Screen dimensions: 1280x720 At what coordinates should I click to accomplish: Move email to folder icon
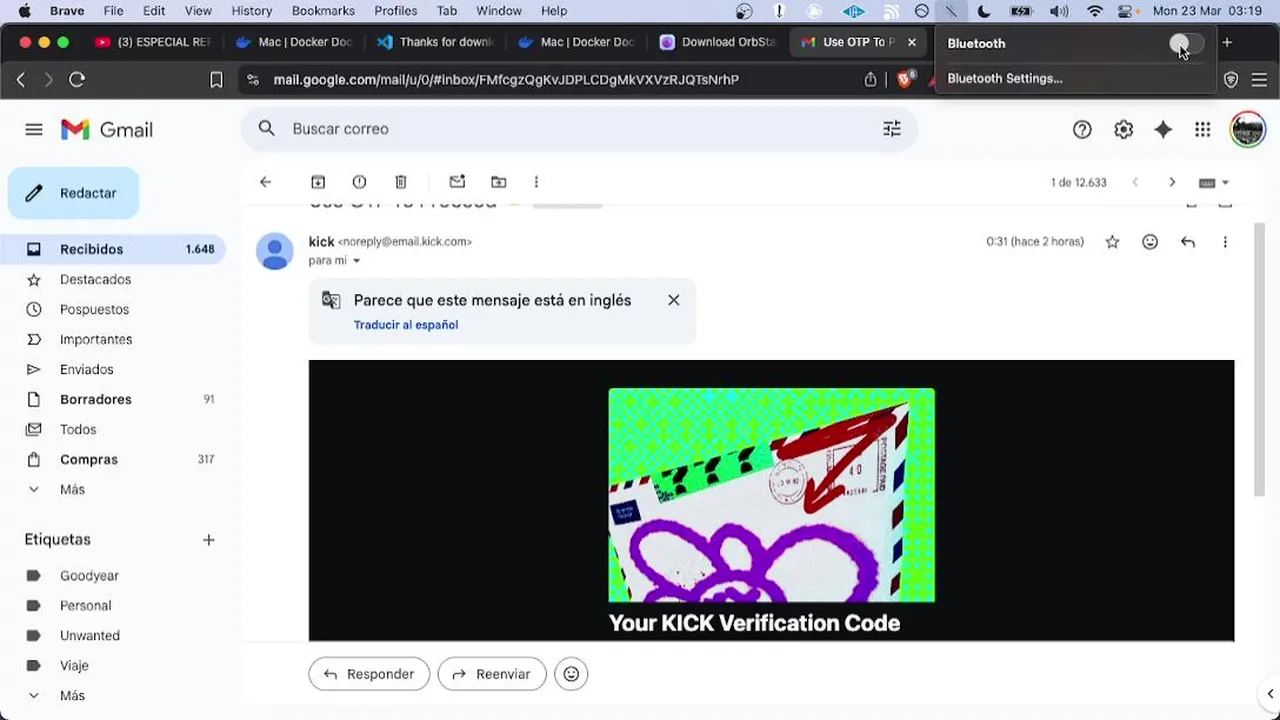coord(499,182)
